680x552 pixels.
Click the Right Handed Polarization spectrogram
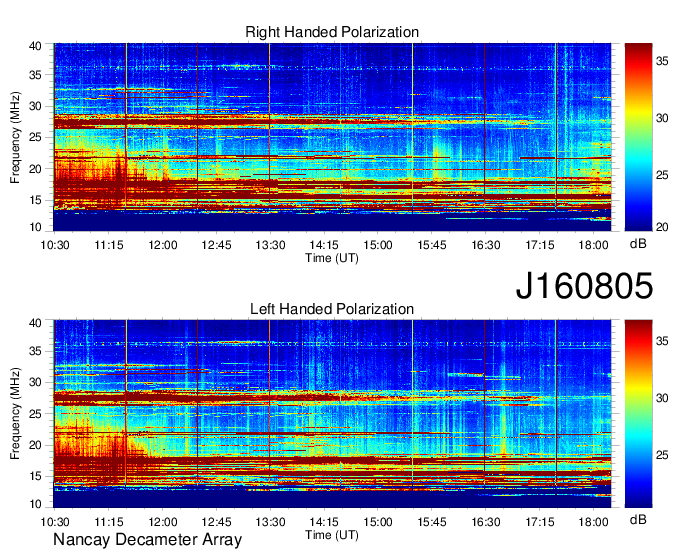[x=332, y=137]
